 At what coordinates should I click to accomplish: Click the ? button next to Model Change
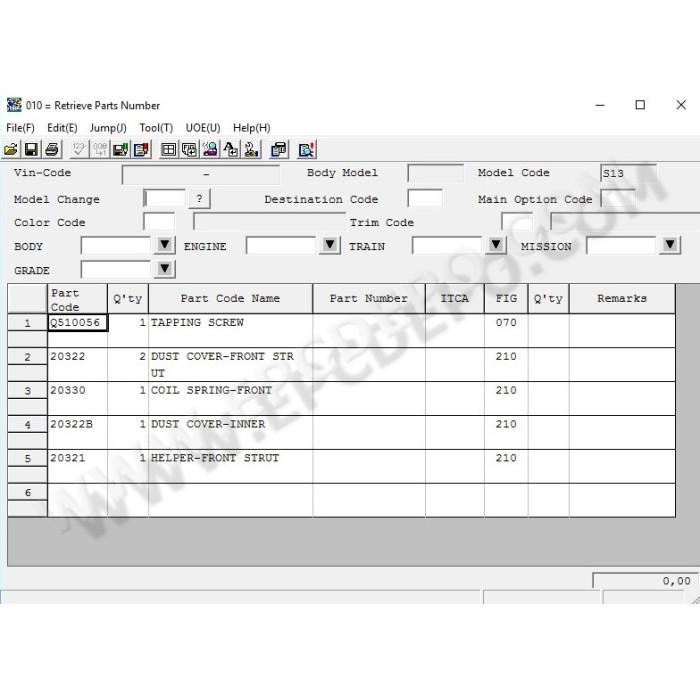(x=199, y=198)
